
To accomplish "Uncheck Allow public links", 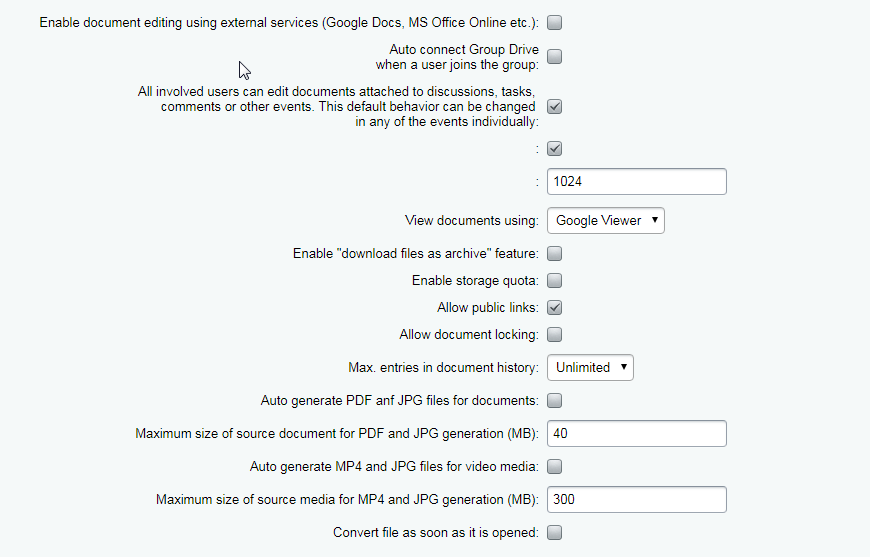I will point(554,307).
